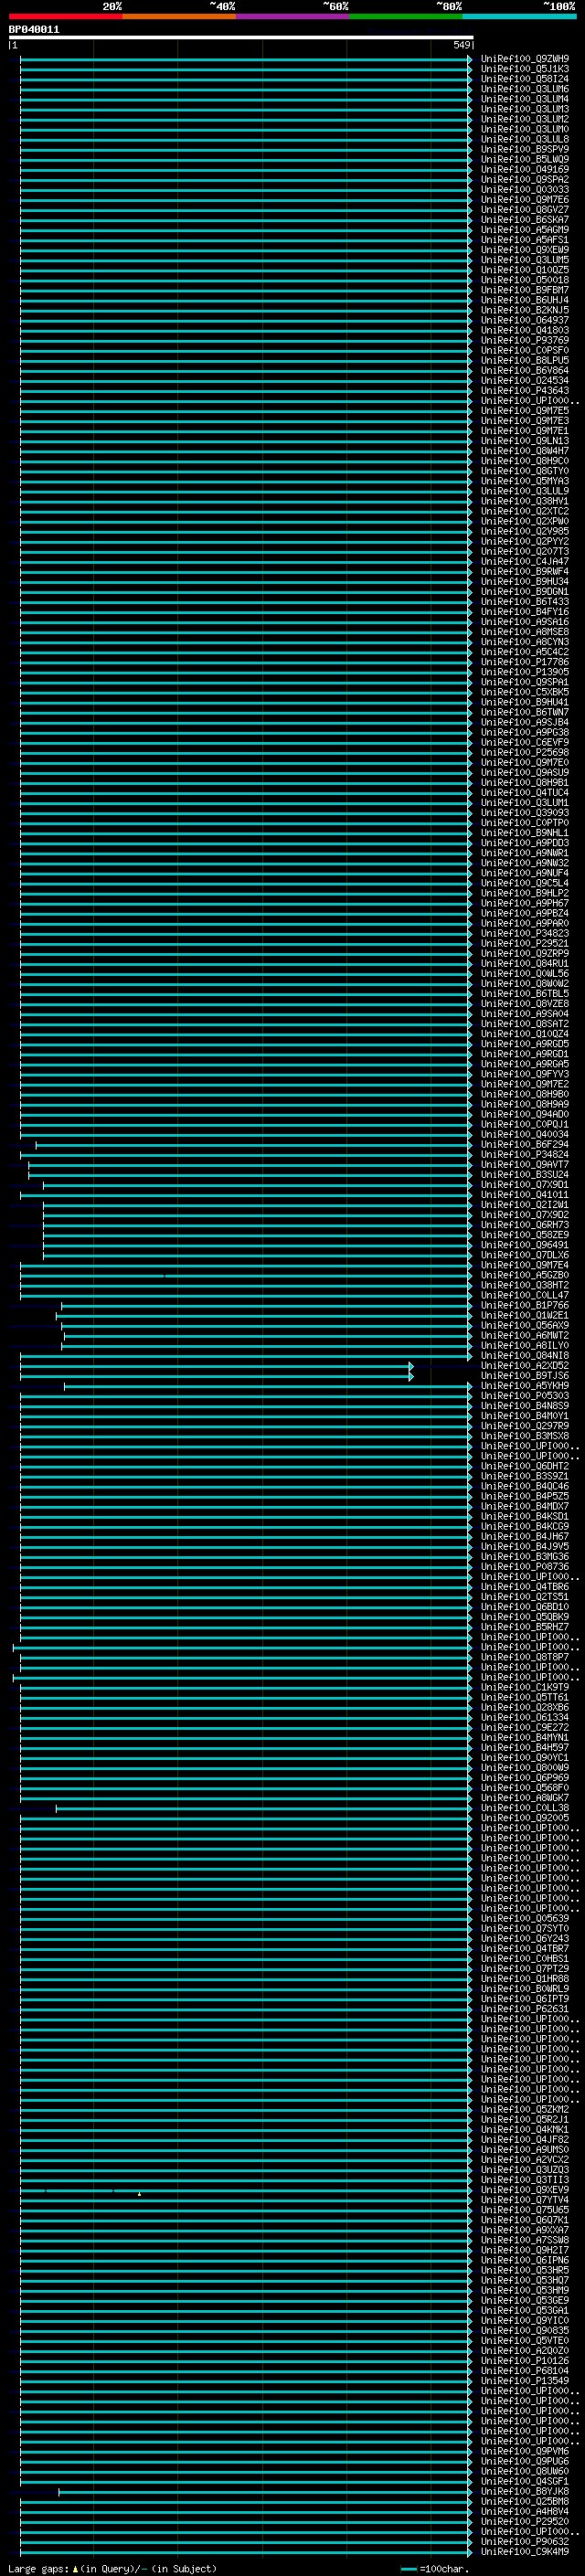Choose the UniRef100_B3MSX8 hit label
The width and height of the screenshot is (585, 2576).
525,1436
